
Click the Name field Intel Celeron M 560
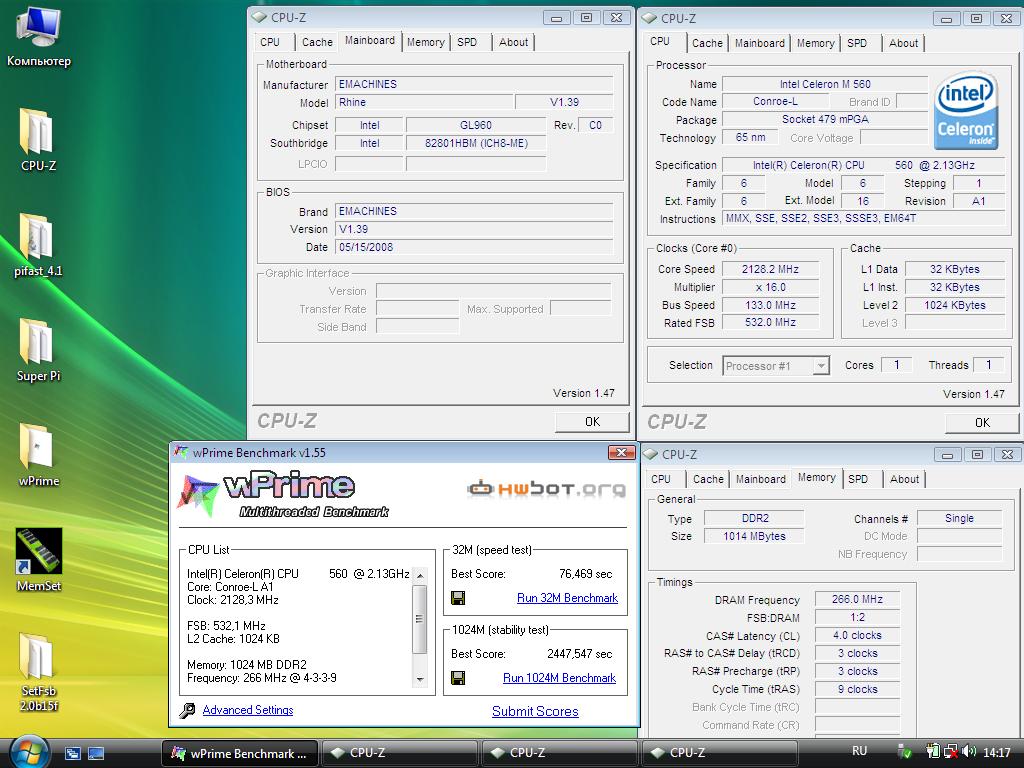[x=825, y=84]
